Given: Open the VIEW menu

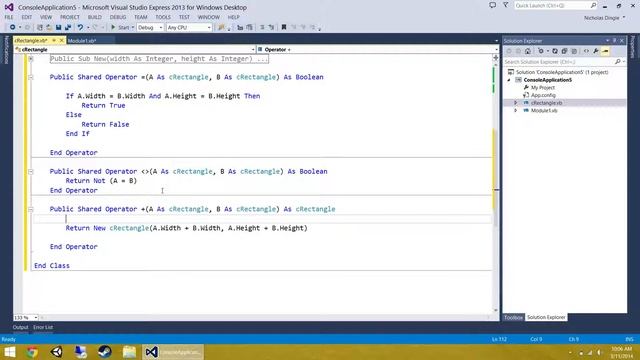Looking at the screenshot, I should [46, 17].
